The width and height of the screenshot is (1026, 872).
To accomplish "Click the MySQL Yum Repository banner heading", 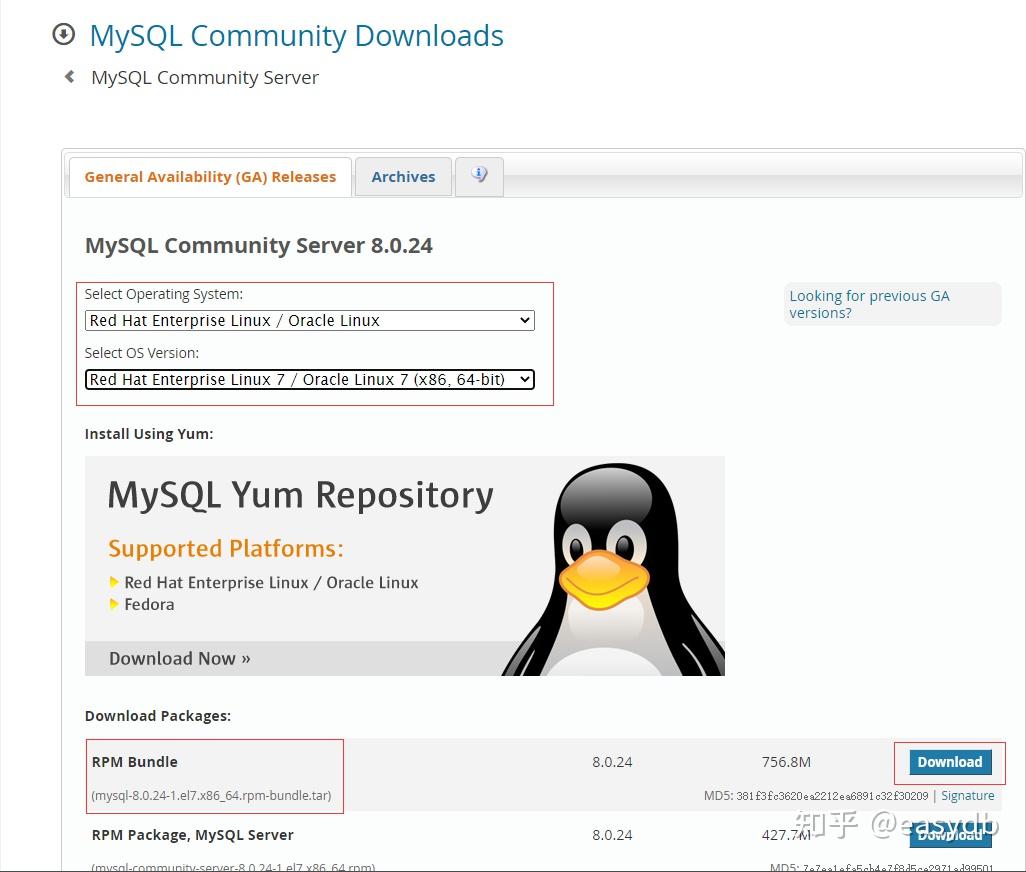I will 299,494.
